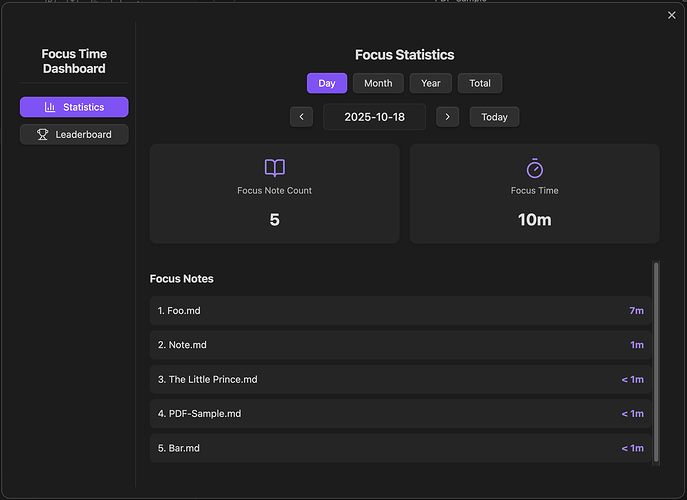
Task: Click the Focus Notes list scrollbar
Action: (x=656, y=360)
